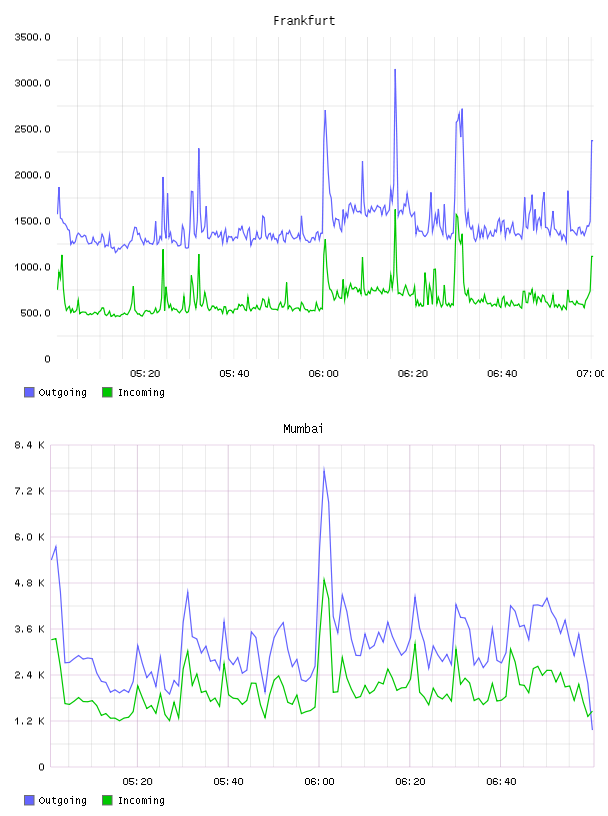
Task: Click the 05:40 time label under Frankfurt chart
Action: (234, 374)
